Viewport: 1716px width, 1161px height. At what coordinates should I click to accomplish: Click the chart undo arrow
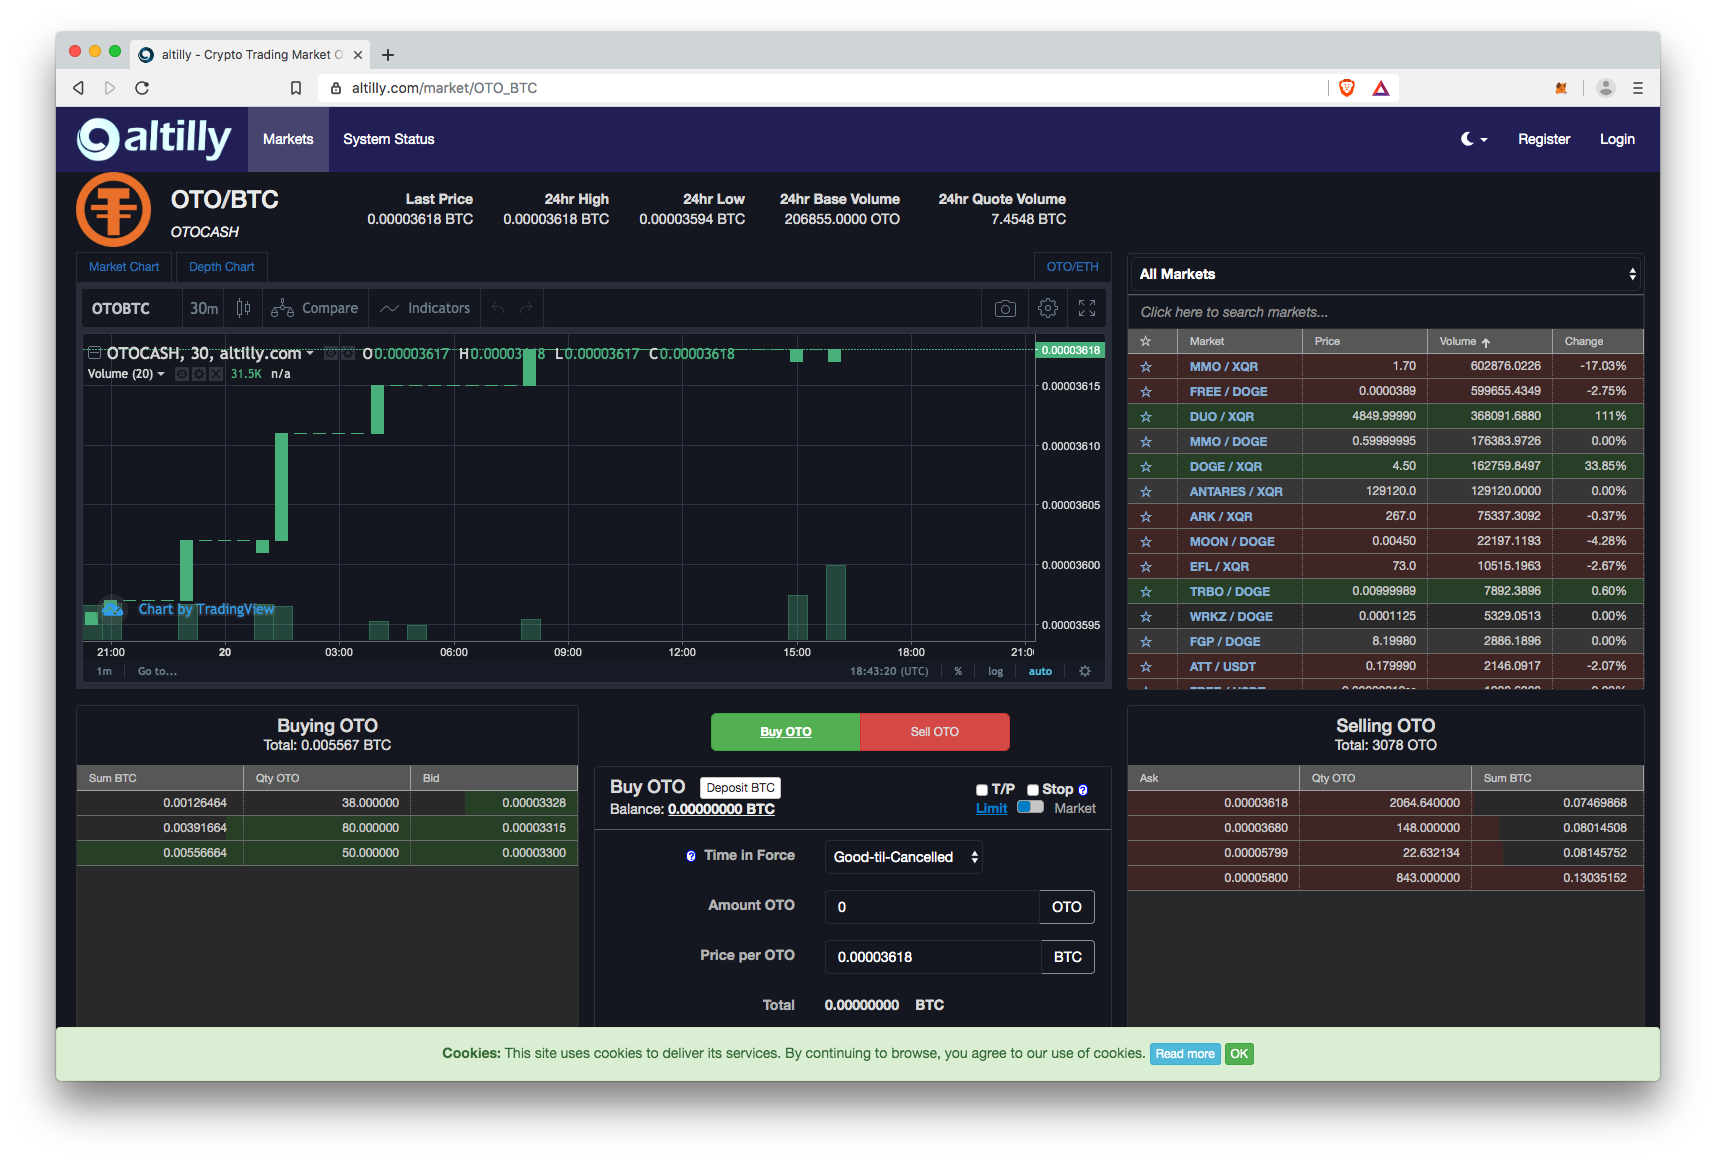click(x=498, y=308)
